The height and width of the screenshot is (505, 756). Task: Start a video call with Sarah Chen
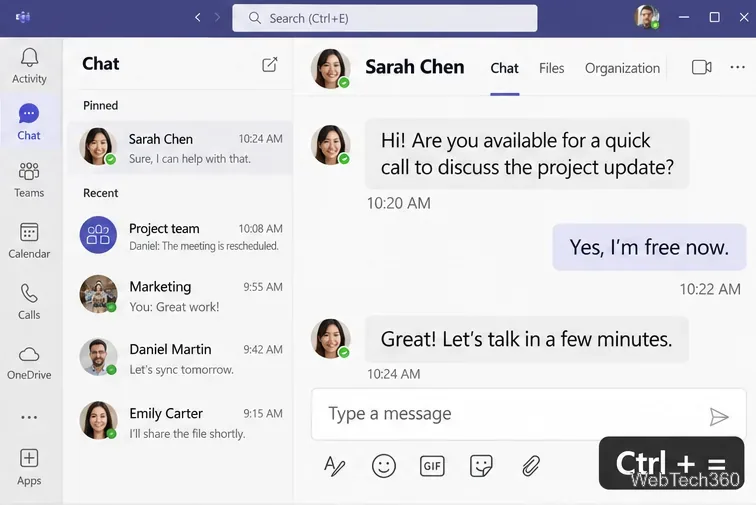(x=702, y=67)
